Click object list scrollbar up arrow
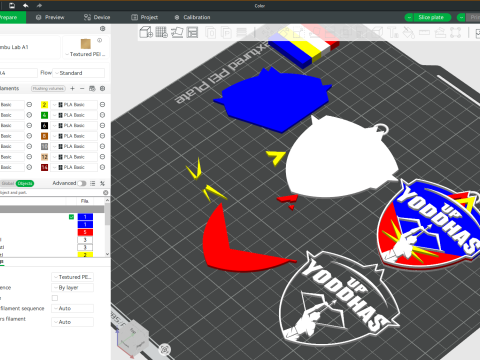This screenshot has height=360, width=480. 107,200
